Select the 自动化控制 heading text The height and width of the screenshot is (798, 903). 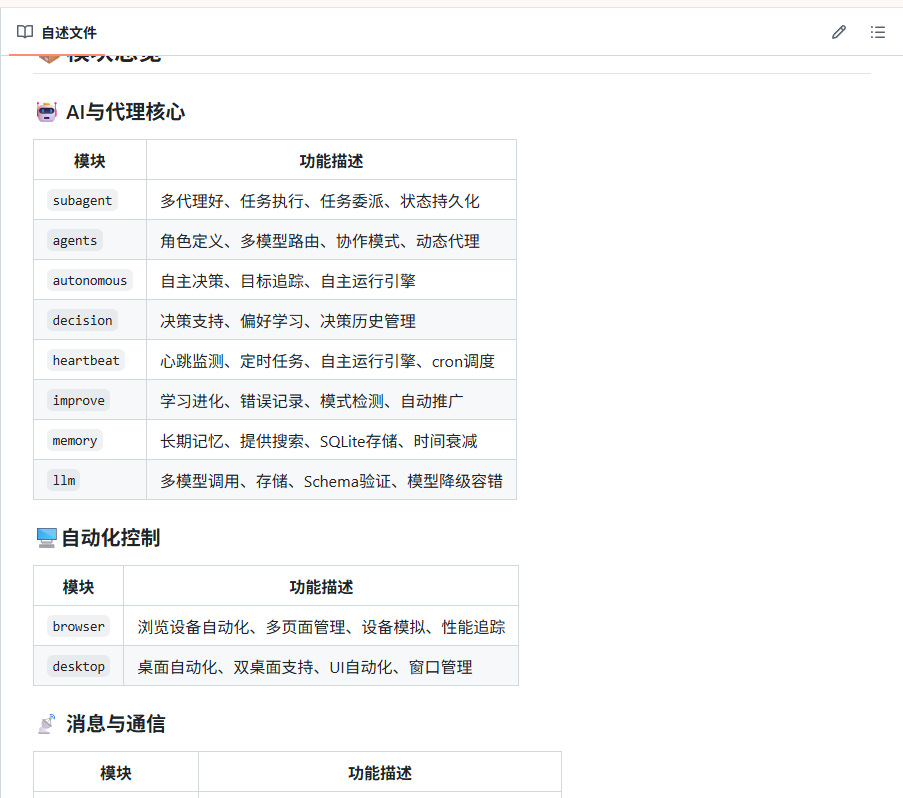[x=110, y=538]
